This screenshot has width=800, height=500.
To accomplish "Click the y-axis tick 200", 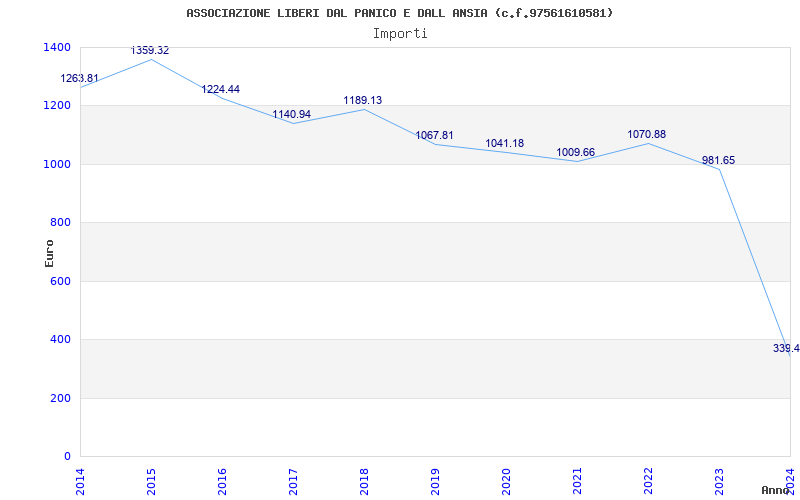I will (60, 398).
